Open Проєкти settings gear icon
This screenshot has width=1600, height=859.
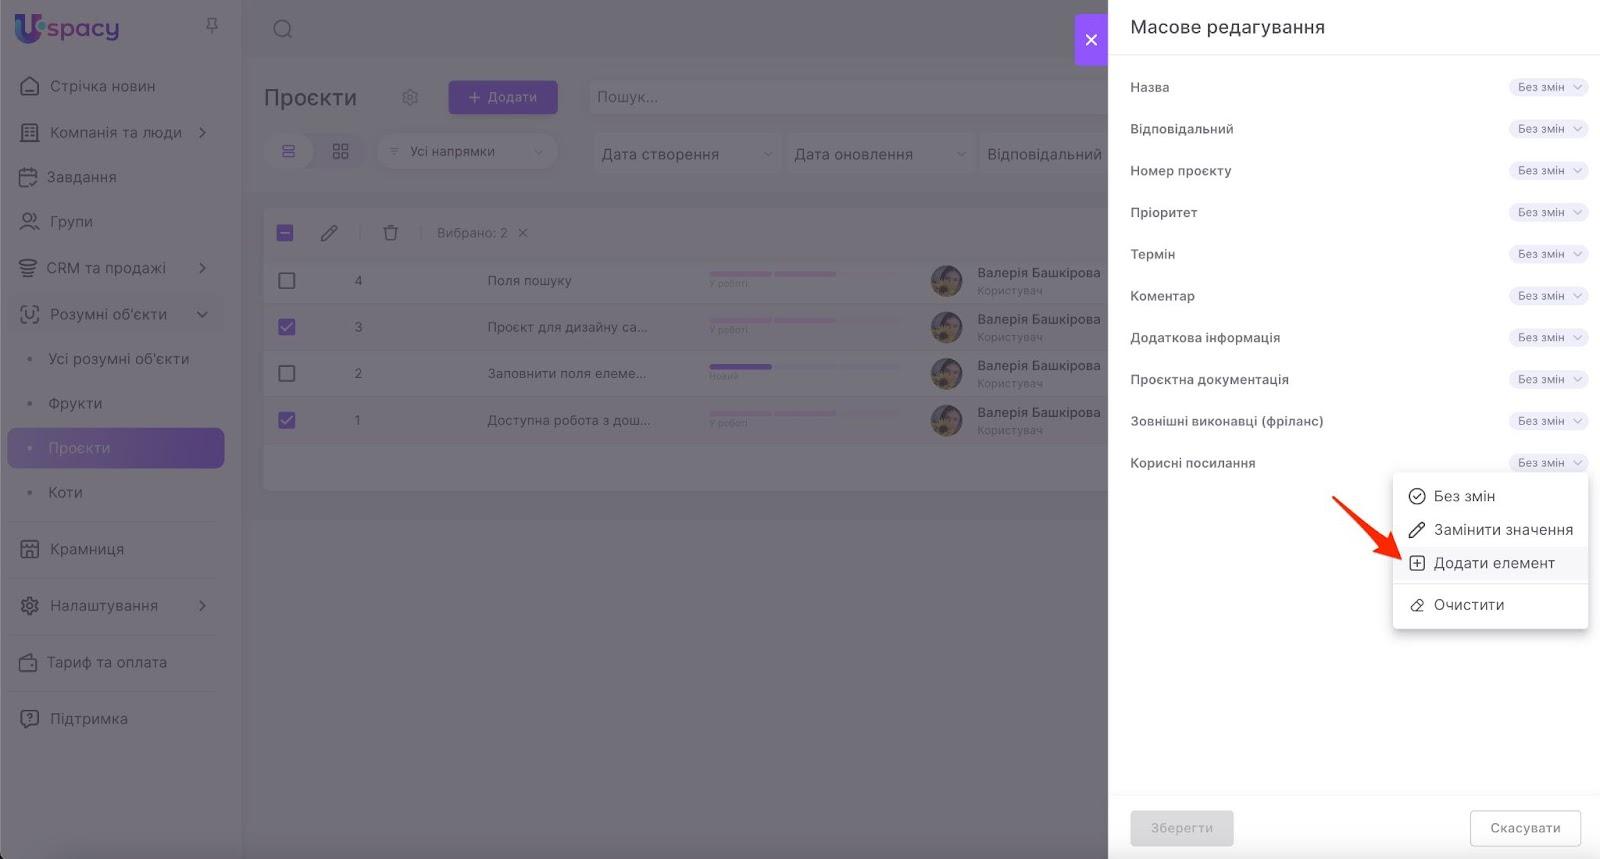tap(410, 97)
